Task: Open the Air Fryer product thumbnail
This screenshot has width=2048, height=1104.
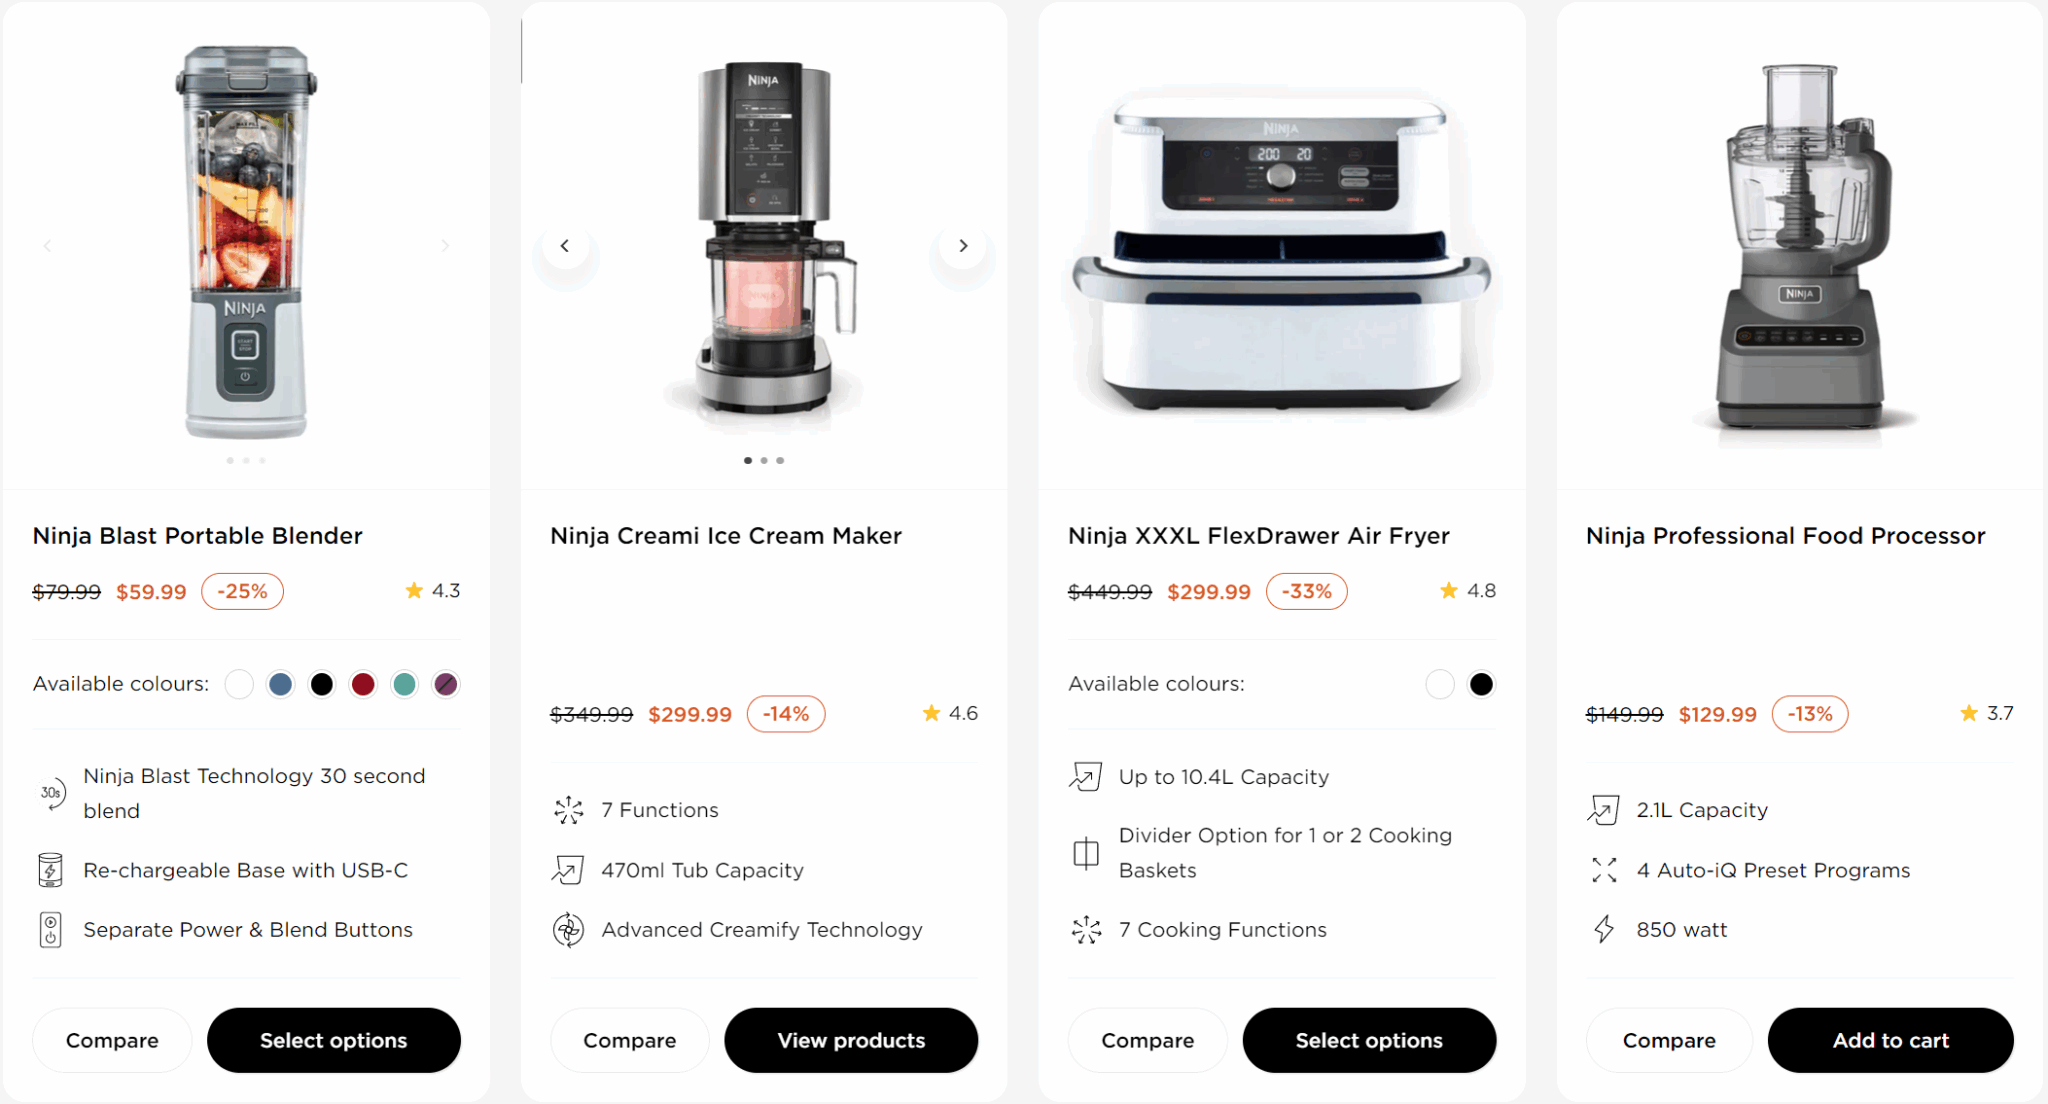Action: [1281, 250]
